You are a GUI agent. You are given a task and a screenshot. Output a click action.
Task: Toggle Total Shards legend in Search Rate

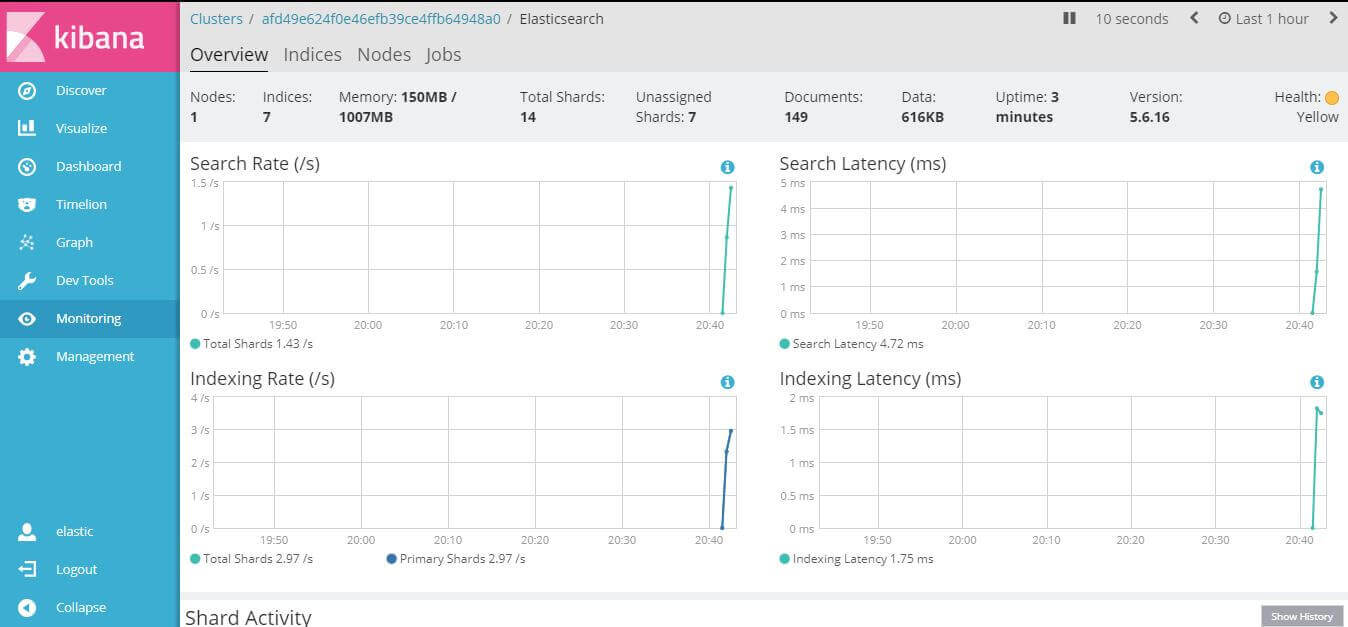pos(251,343)
